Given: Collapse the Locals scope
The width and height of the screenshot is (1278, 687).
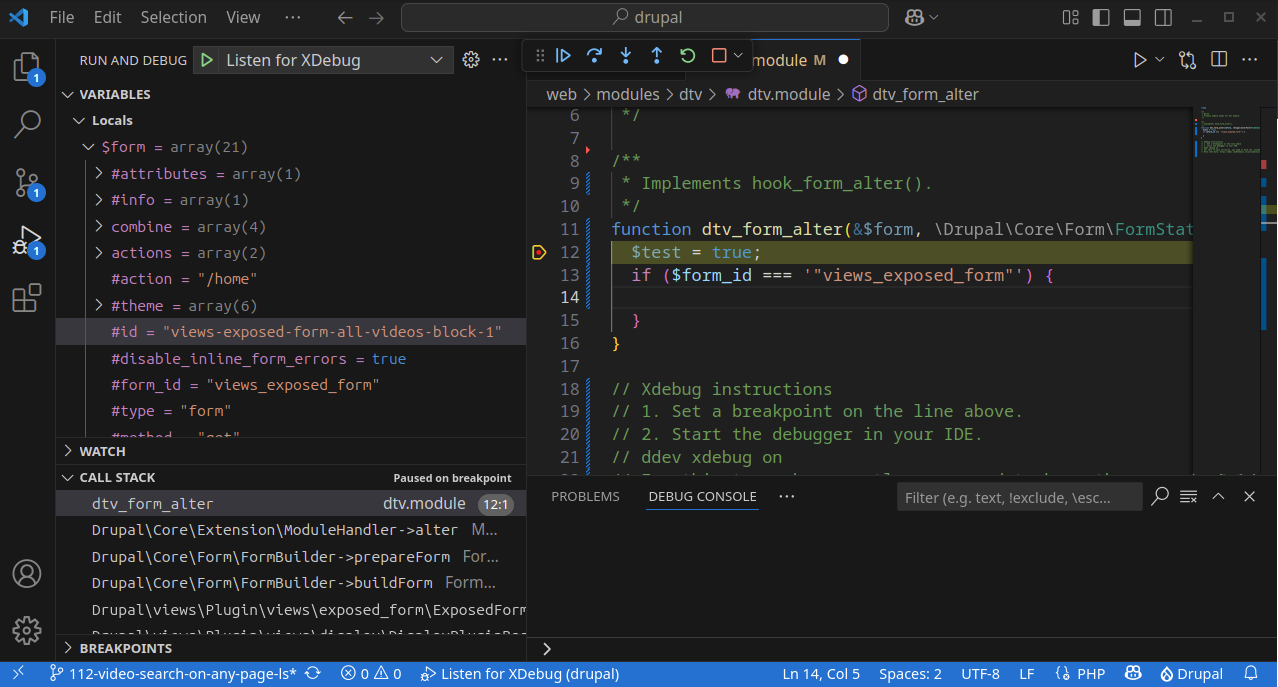Looking at the screenshot, I should [x=80, y=120].
